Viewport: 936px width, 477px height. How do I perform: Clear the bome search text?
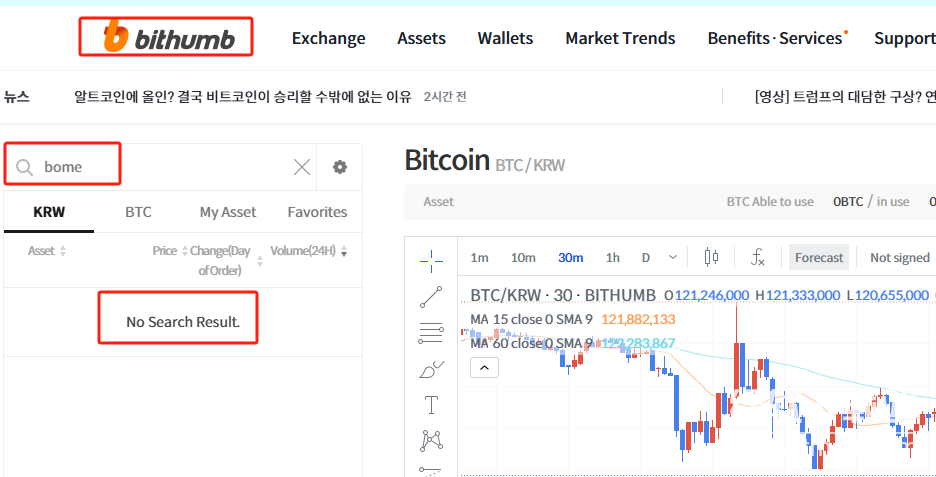pyautogui.click(x=302, y=167)
